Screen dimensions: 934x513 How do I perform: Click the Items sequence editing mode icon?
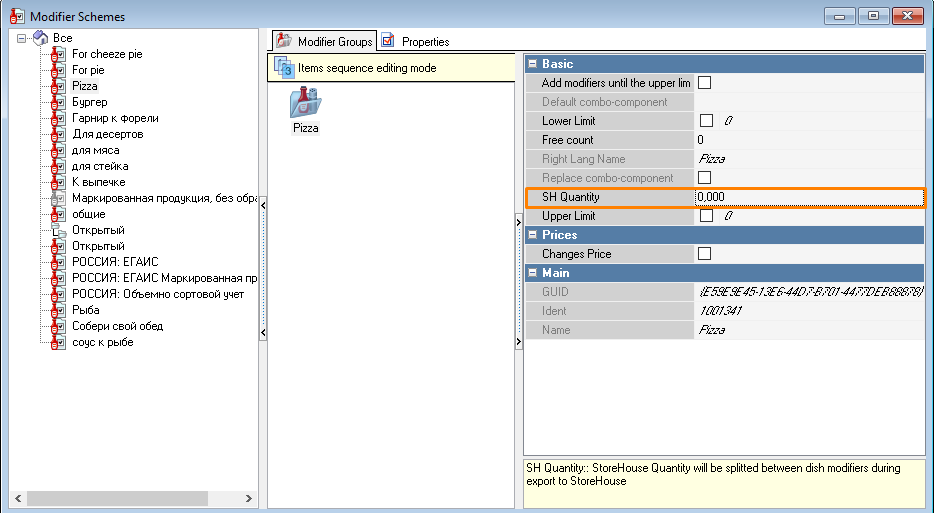284,68
